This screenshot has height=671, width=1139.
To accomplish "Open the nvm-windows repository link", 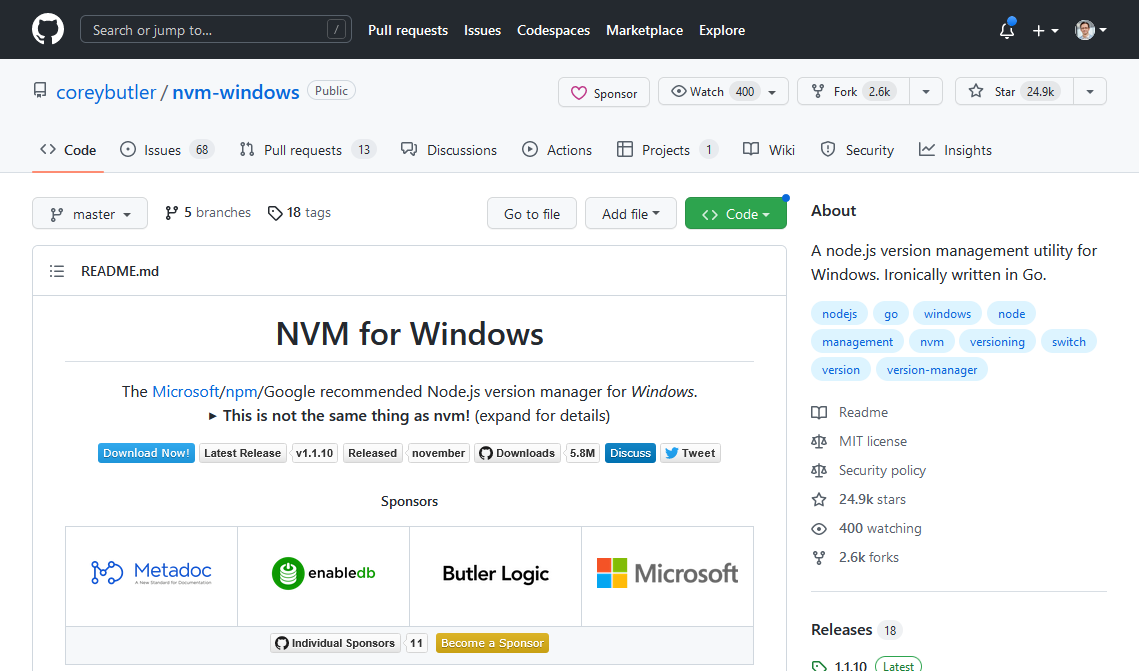I will 235,92.
